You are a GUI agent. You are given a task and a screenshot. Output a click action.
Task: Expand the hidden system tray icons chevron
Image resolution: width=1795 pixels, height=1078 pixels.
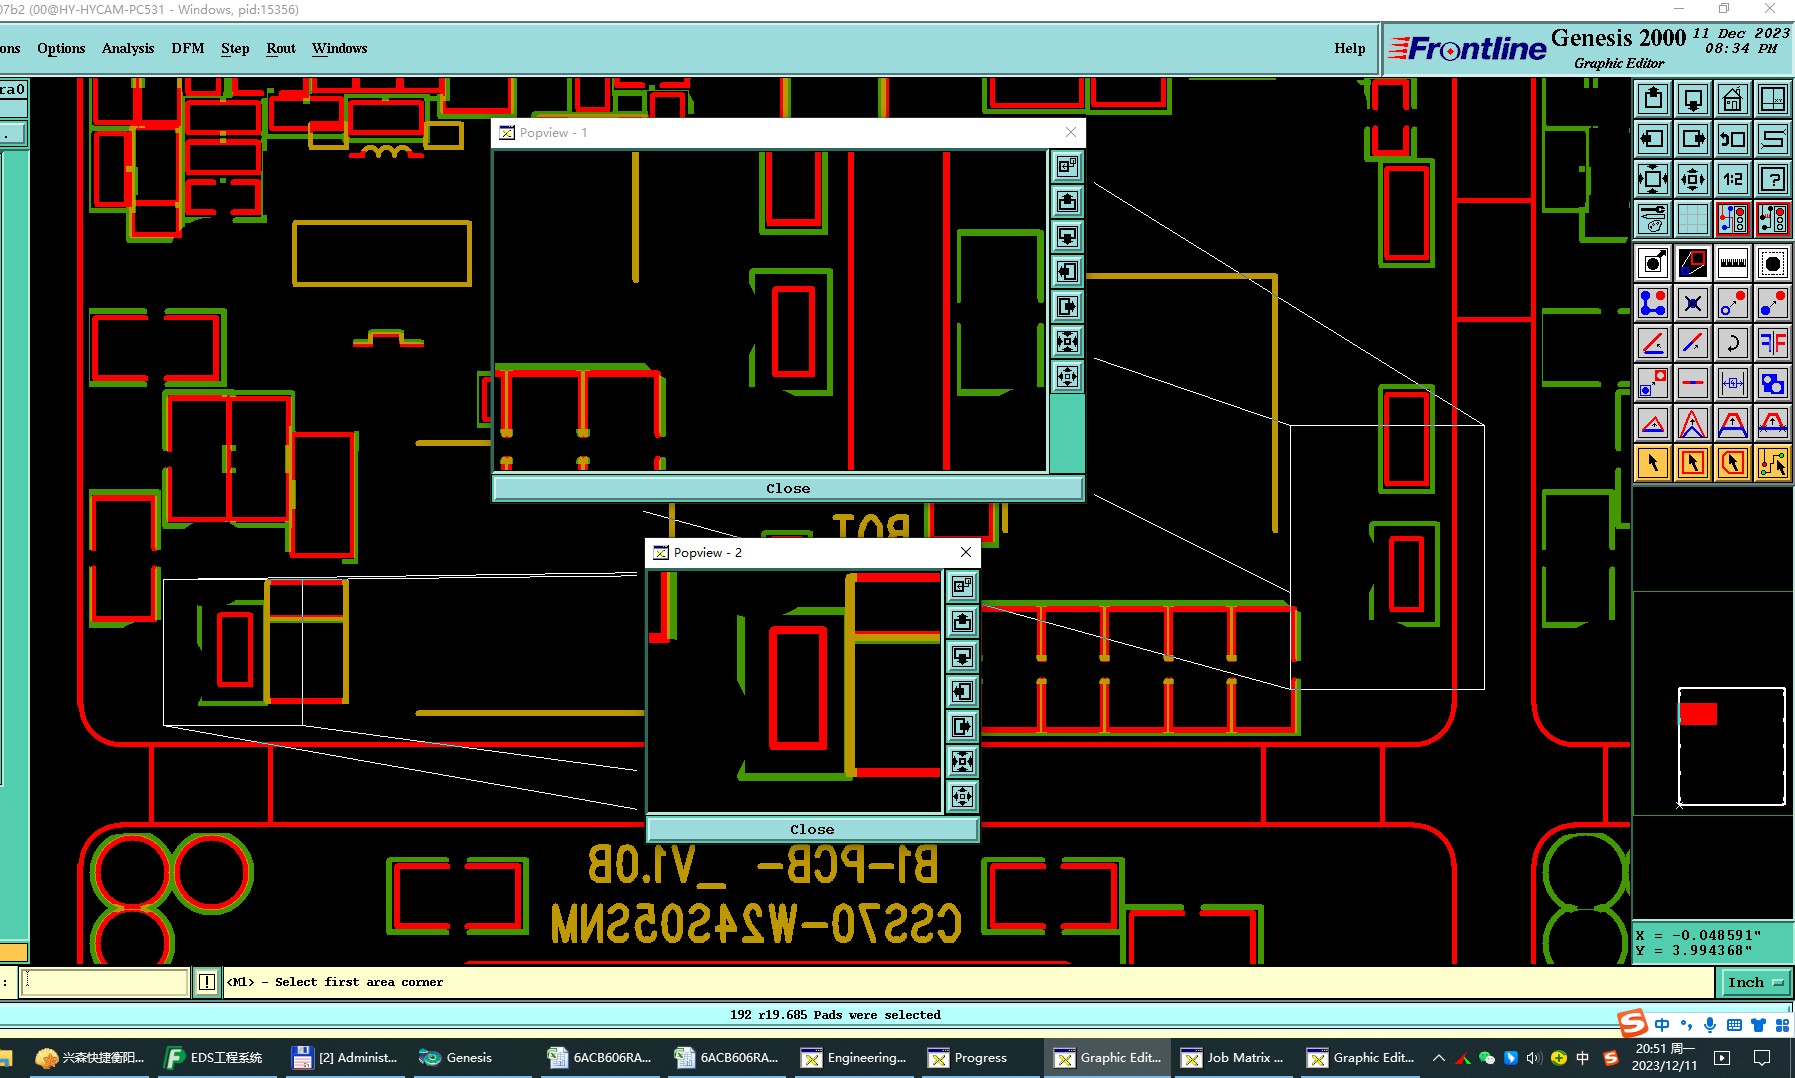pyautogui.click(x=1438, y=1057)
